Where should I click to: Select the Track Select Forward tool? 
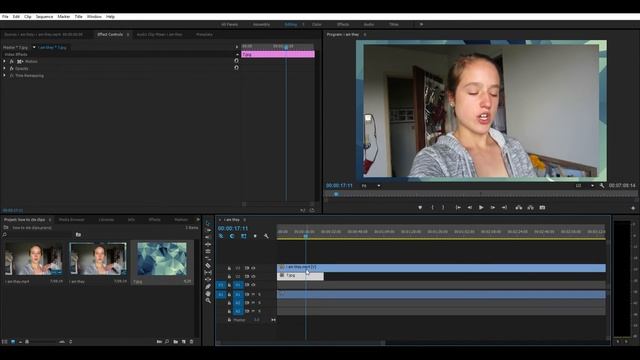[x=208, y=230]
